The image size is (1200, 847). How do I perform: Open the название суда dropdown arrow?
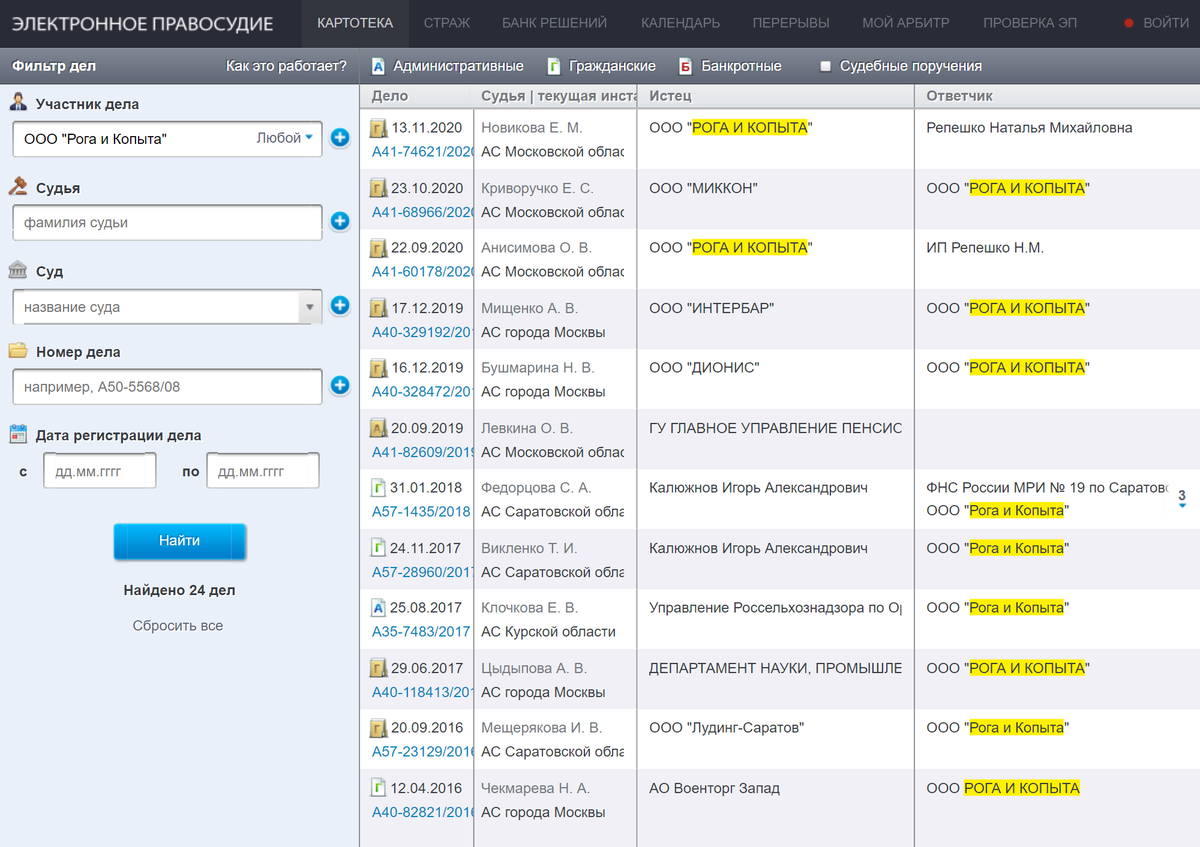[310, 307]
